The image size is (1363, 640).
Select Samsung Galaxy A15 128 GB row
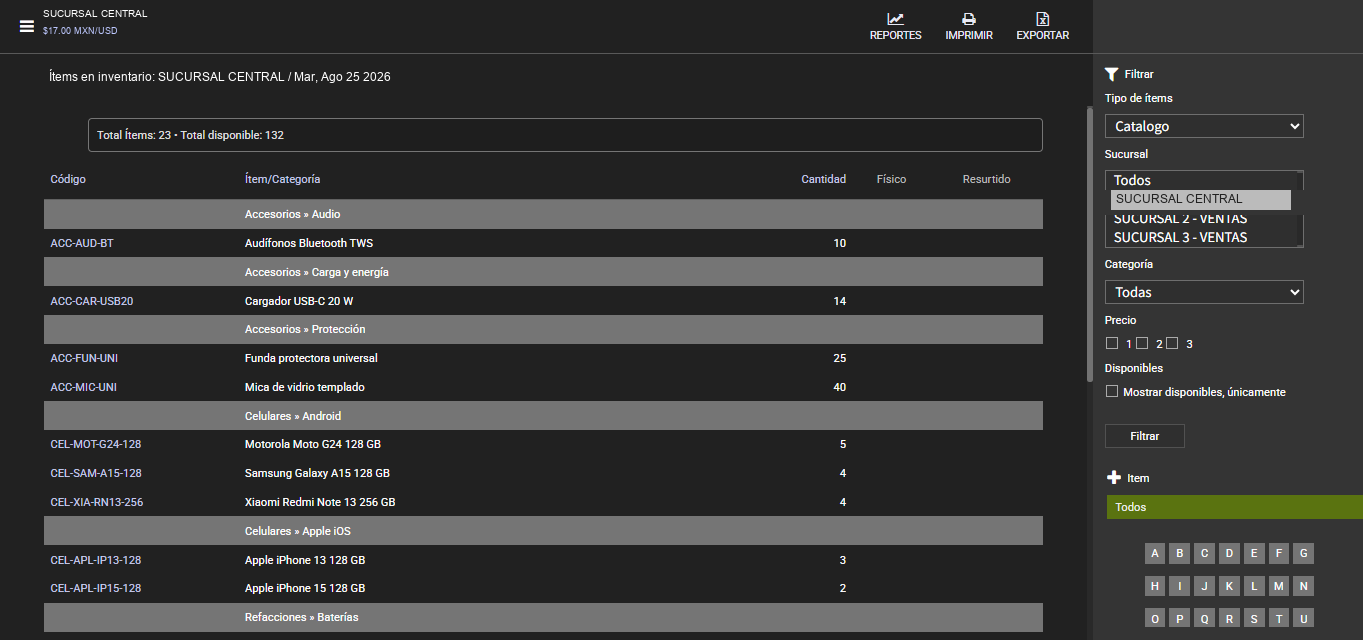[543, 473]
